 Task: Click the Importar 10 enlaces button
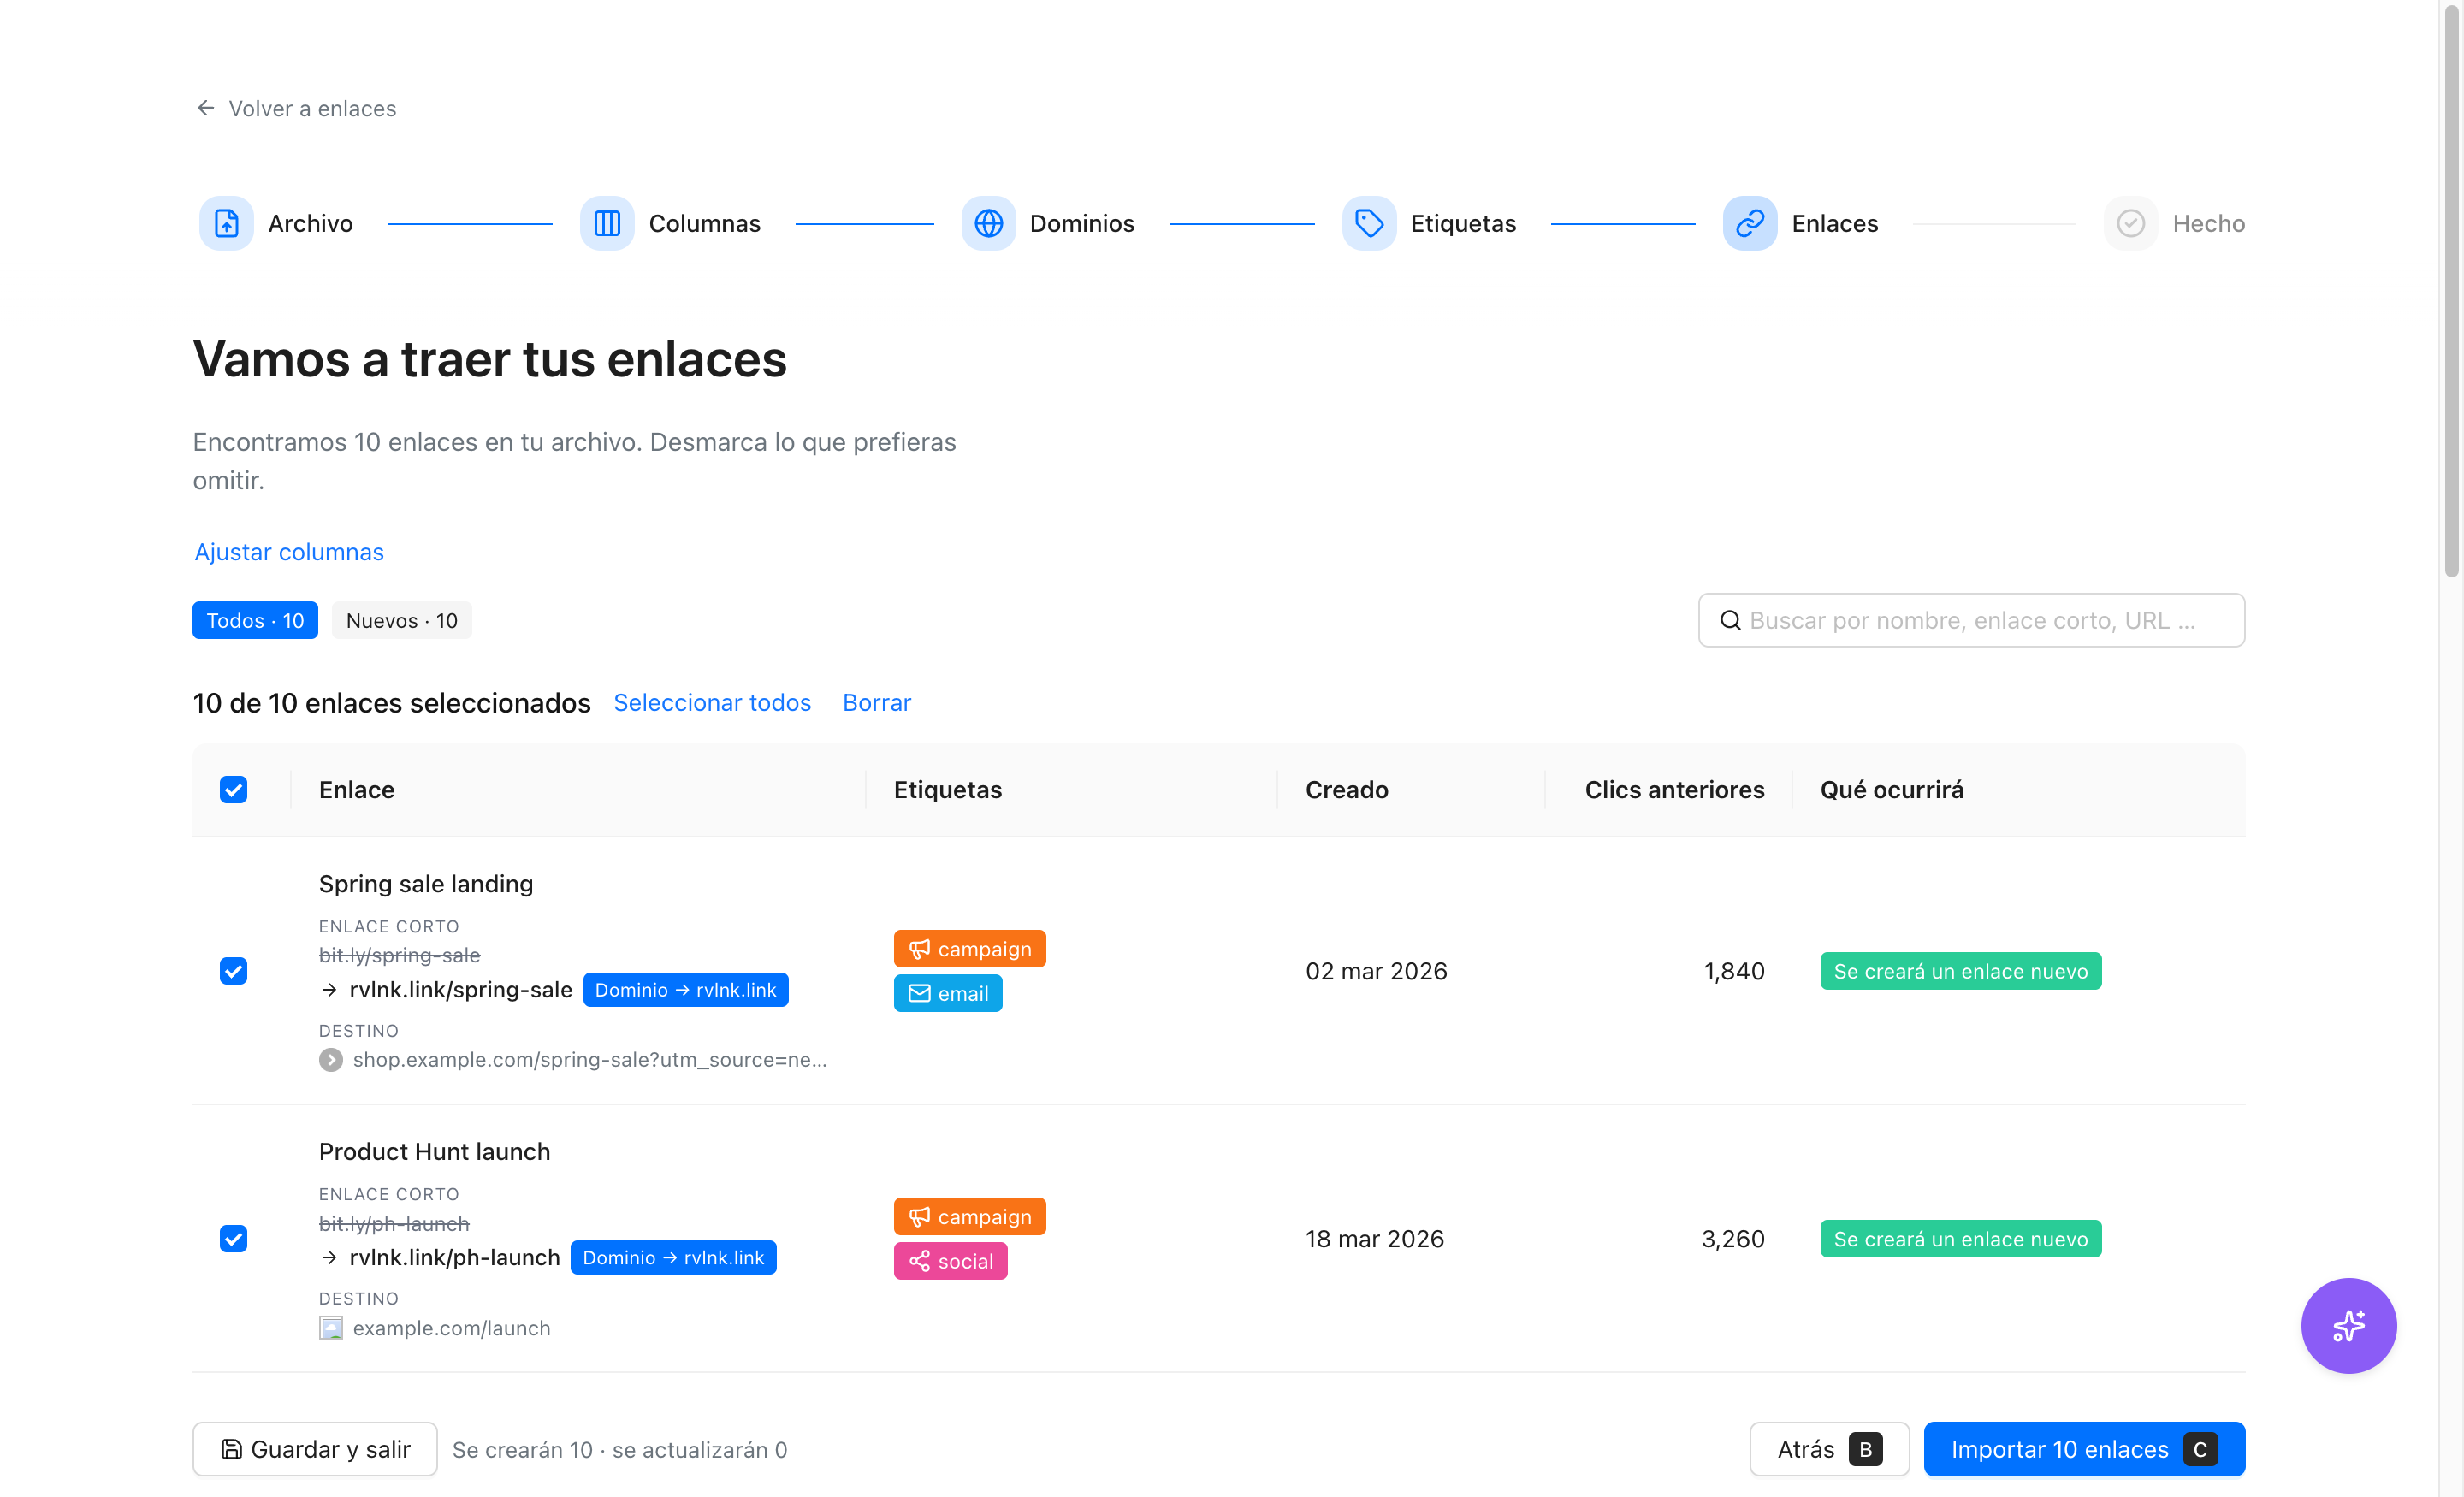click(2084, 1449)
